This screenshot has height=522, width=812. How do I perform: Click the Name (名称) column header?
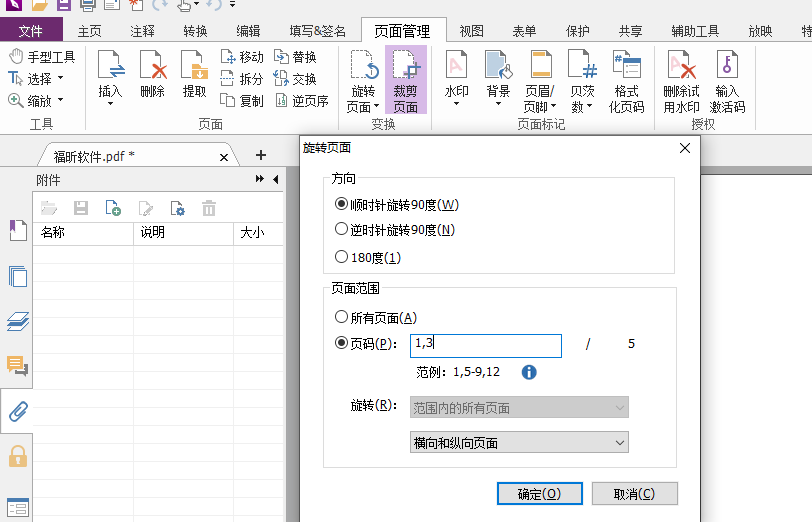click(83, 233)
